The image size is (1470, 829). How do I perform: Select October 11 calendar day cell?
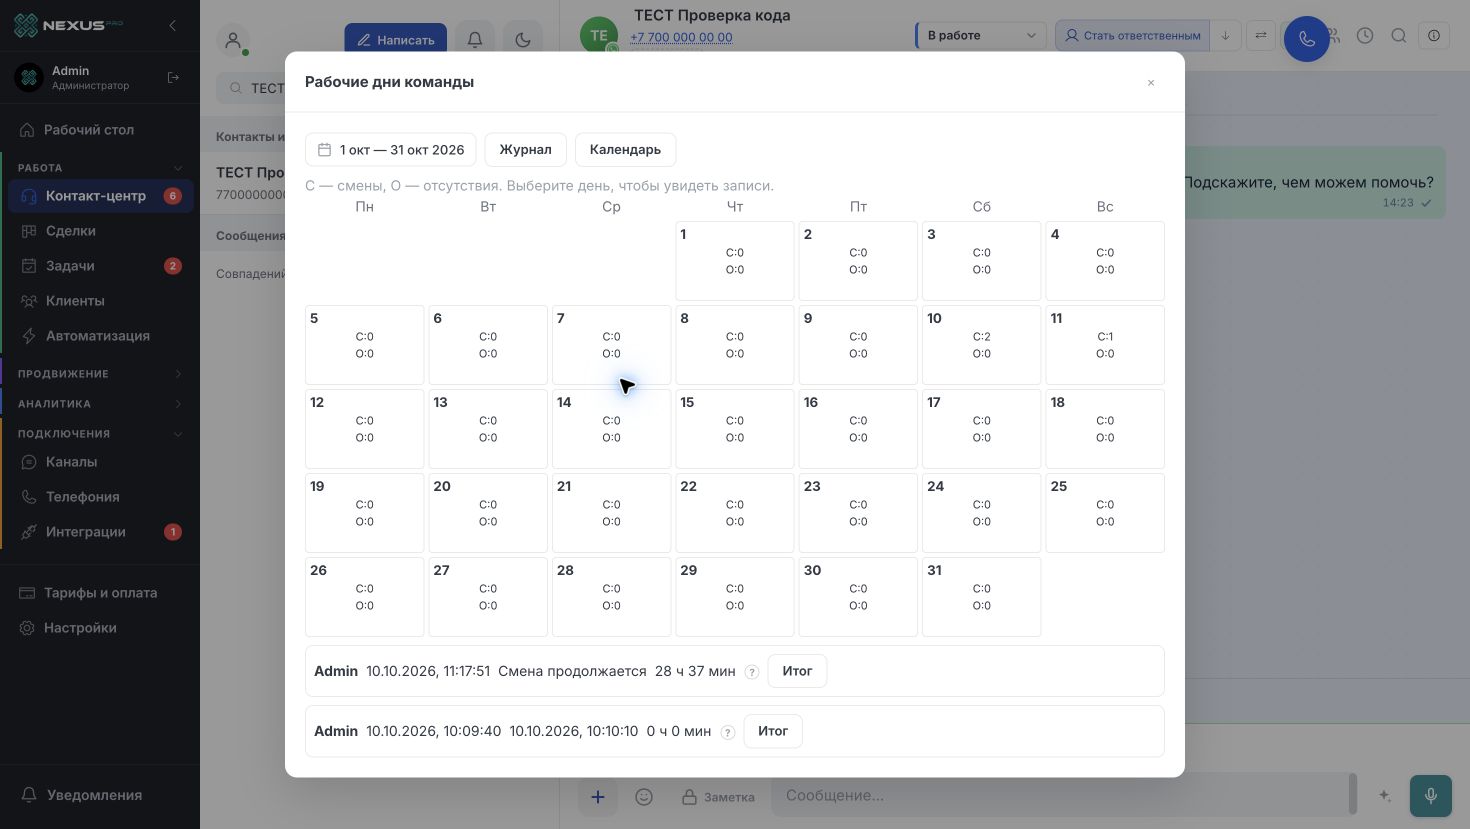click(x=1105, y=345)
